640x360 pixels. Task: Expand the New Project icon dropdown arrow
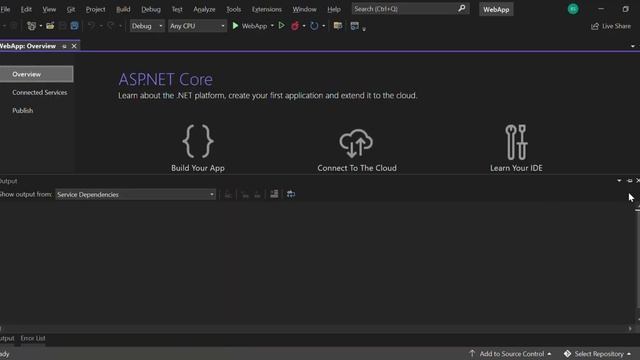tap(40, 26)
